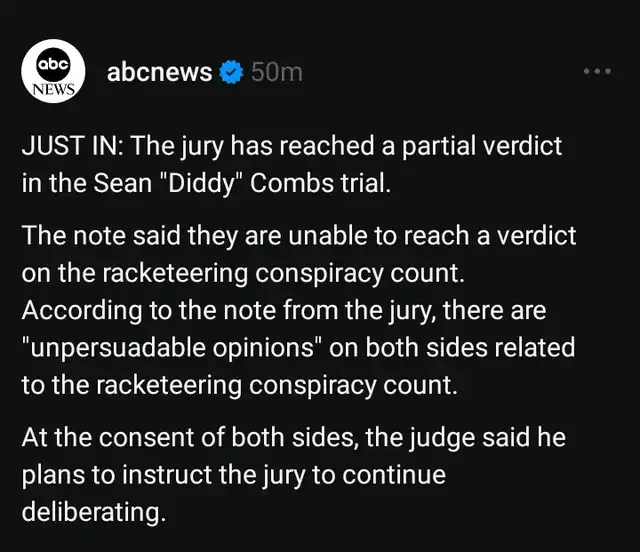Click the "partial verdict" phrase
Viewport: 640px width, 552px height.
pyautogui.click(x=482, y=146)
